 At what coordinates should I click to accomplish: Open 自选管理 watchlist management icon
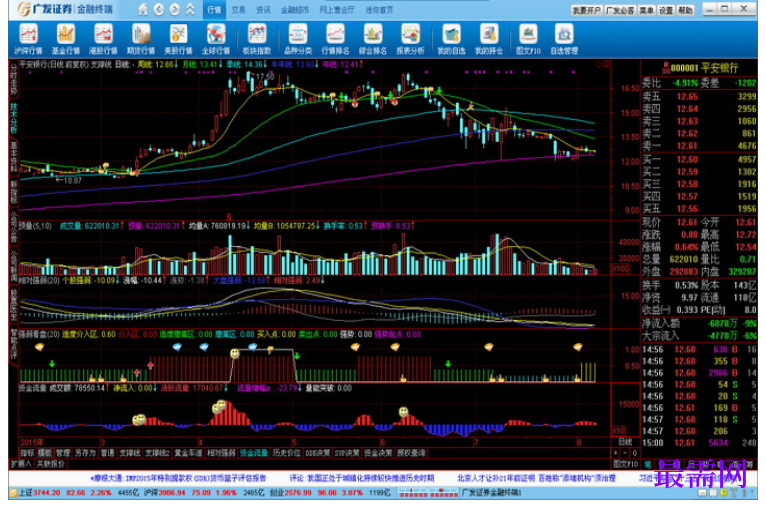pos(564,39)
